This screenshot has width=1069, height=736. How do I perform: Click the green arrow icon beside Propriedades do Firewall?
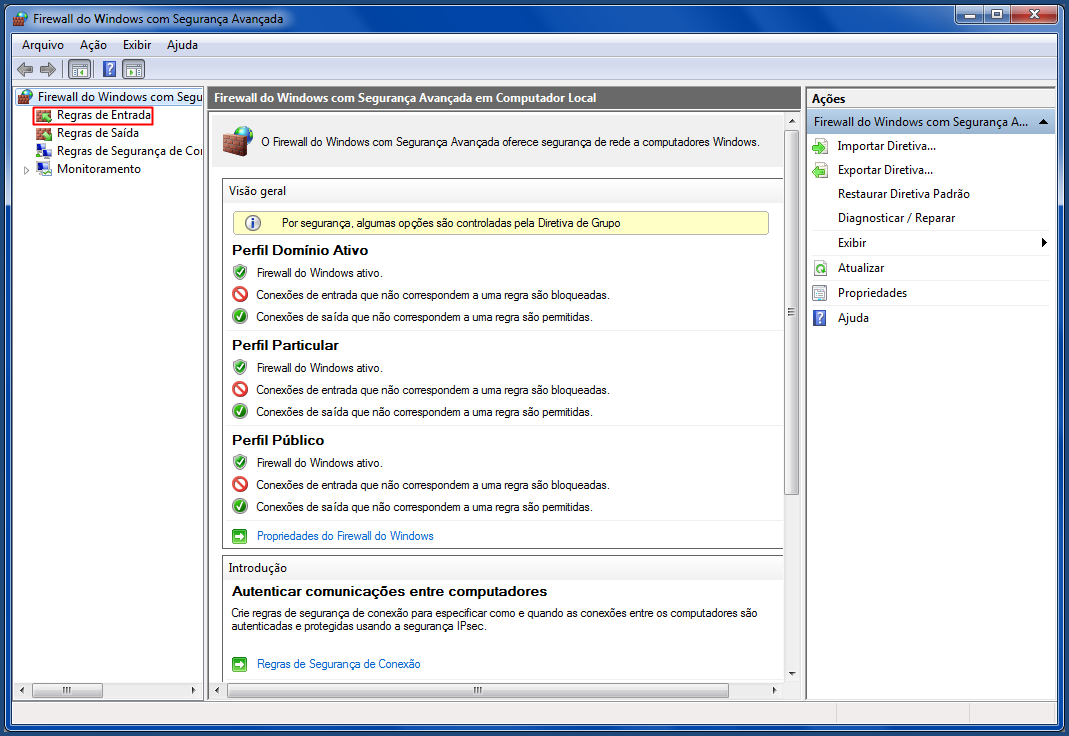240,536
